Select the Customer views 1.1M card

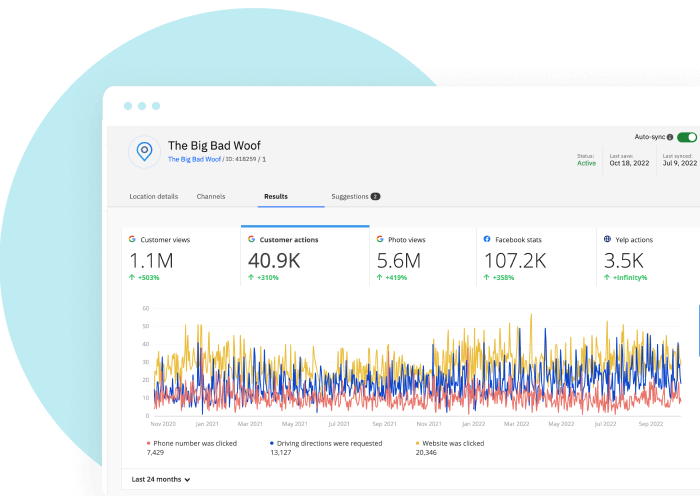181,256
